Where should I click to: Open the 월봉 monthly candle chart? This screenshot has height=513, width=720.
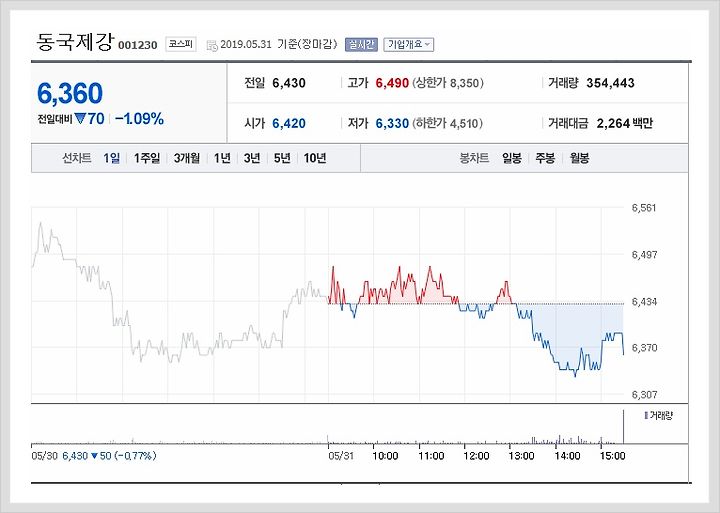[579, 158]
